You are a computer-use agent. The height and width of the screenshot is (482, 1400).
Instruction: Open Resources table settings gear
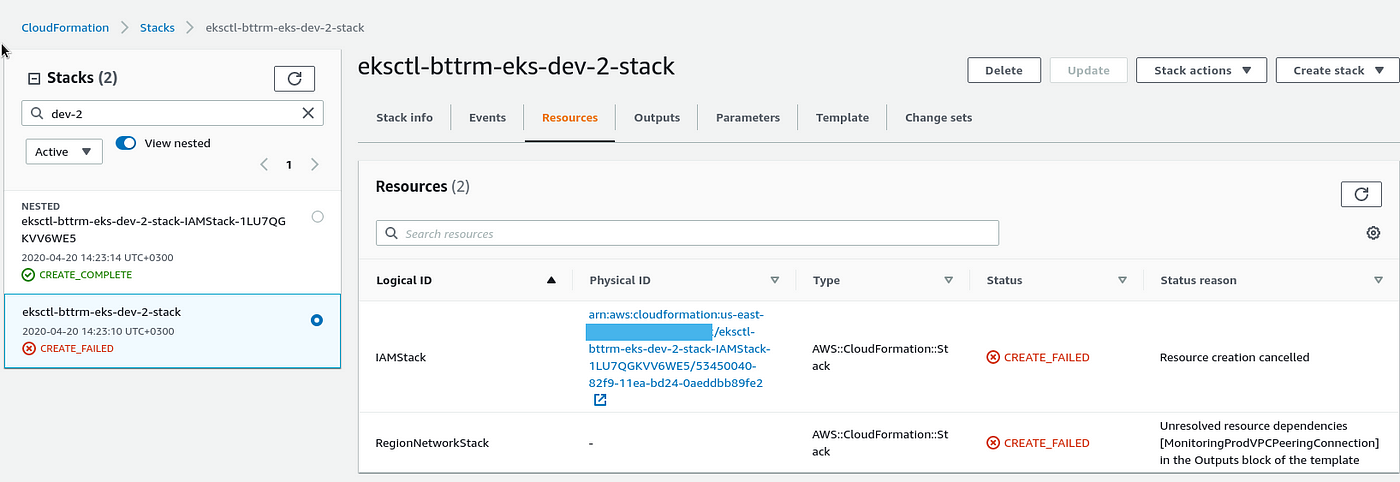1373,233
